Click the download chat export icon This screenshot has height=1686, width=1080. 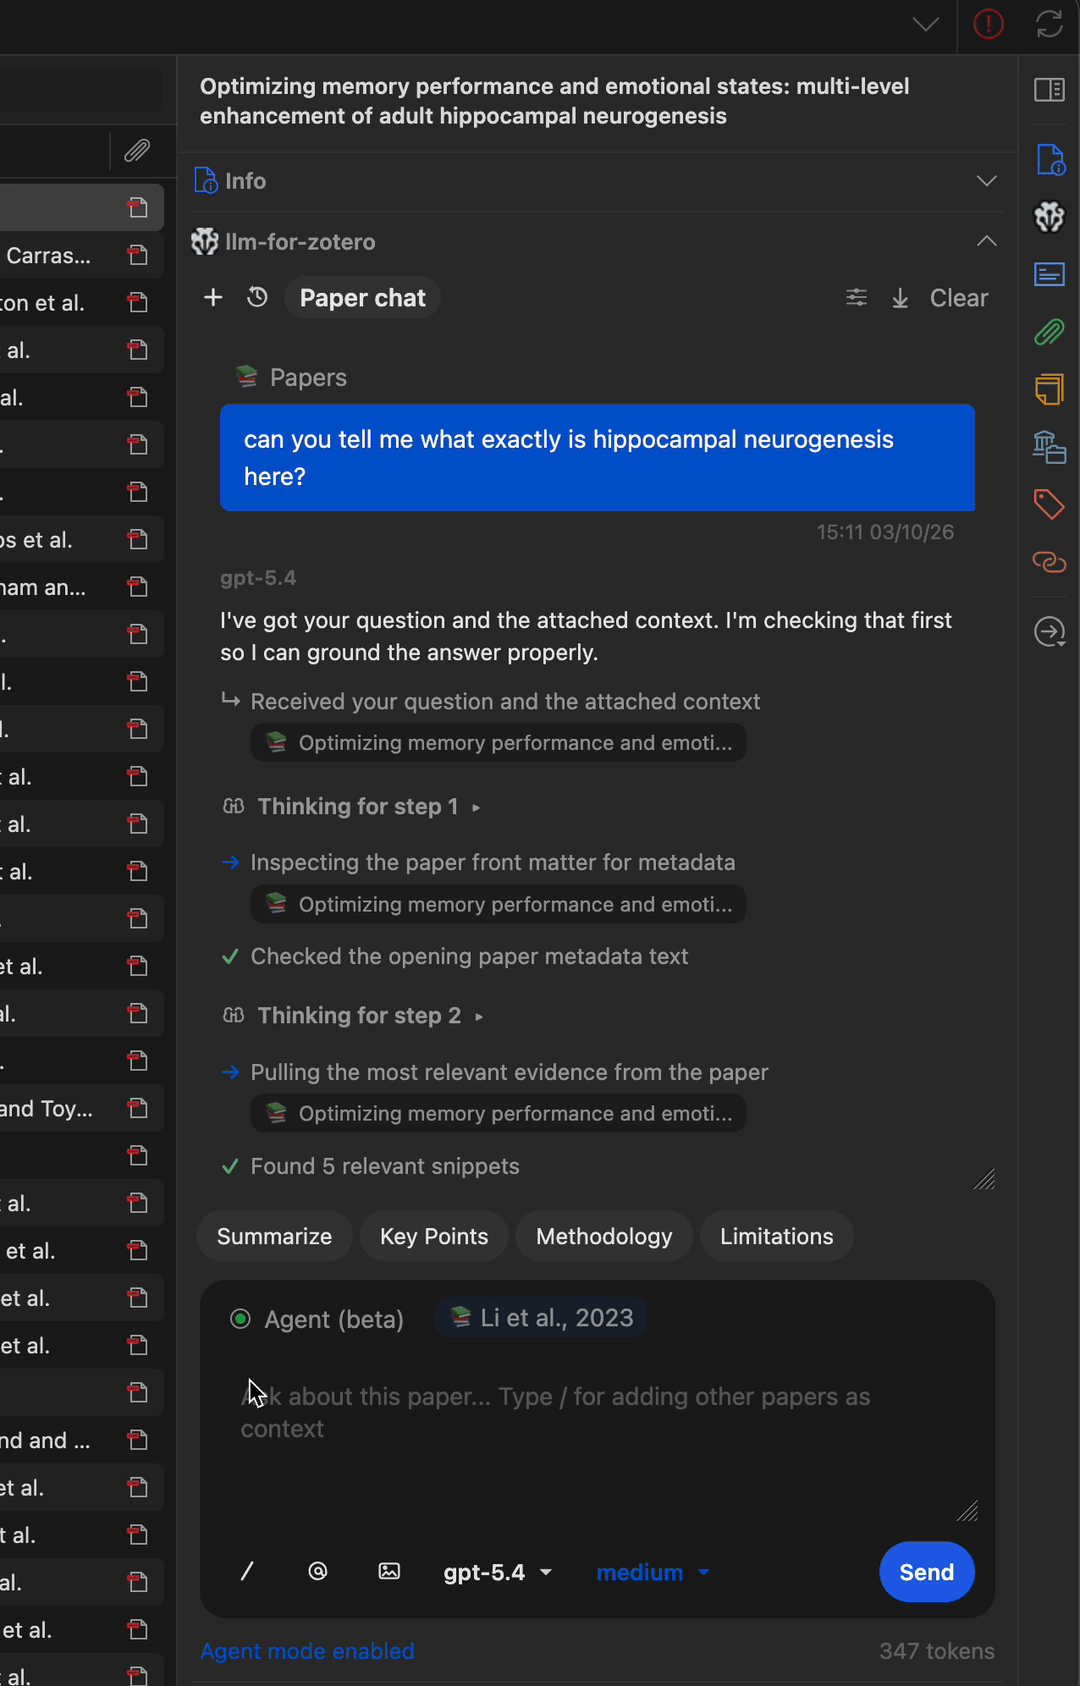[900, 298]
